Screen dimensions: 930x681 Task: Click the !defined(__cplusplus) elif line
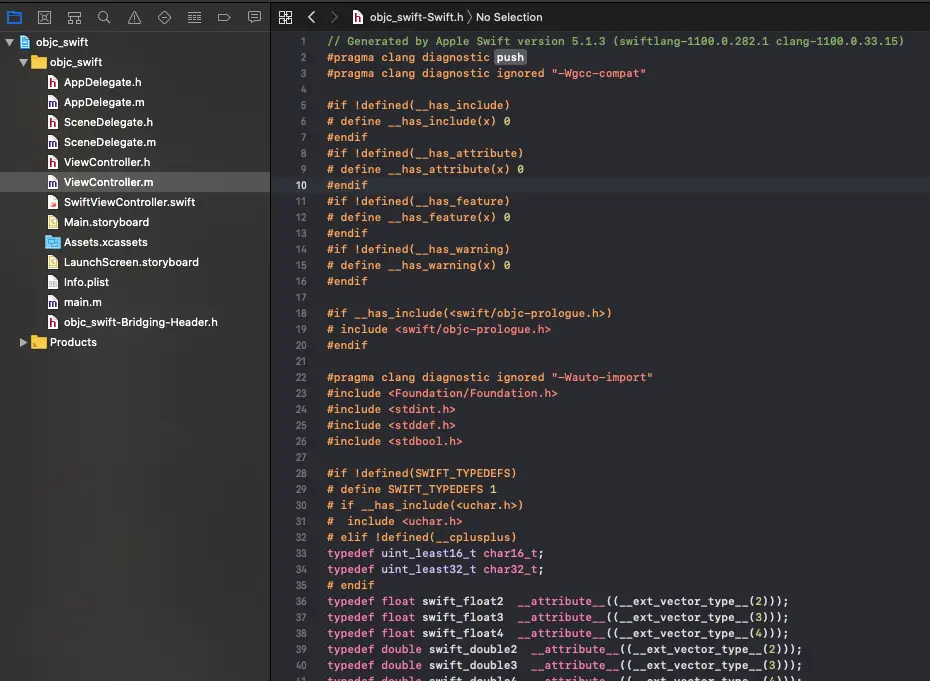[x=422, y=537]
